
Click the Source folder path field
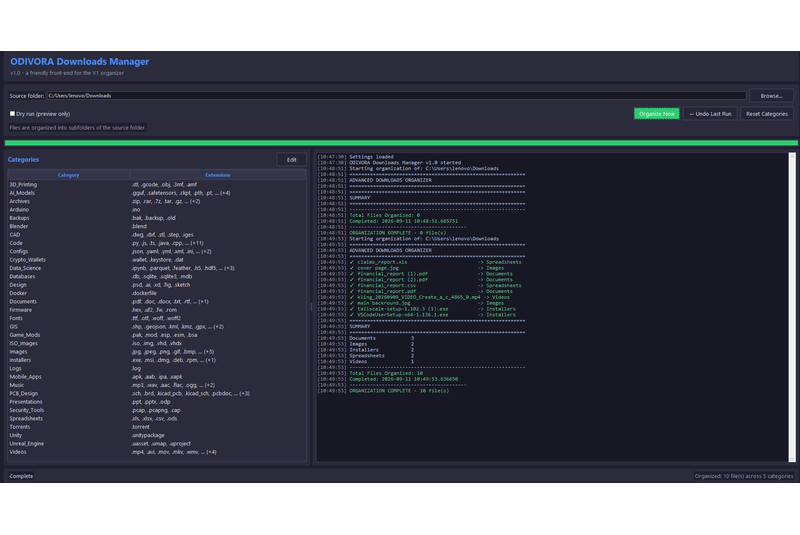click(x=396, y=95)
